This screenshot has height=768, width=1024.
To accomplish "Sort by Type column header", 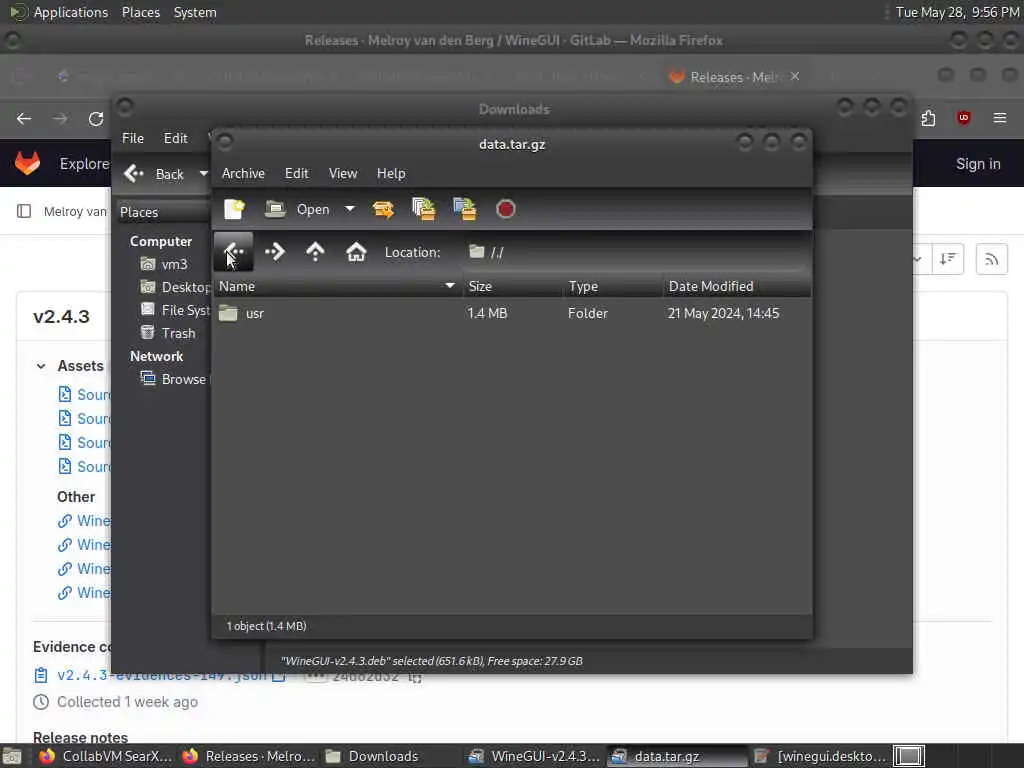I will point(613,287).
